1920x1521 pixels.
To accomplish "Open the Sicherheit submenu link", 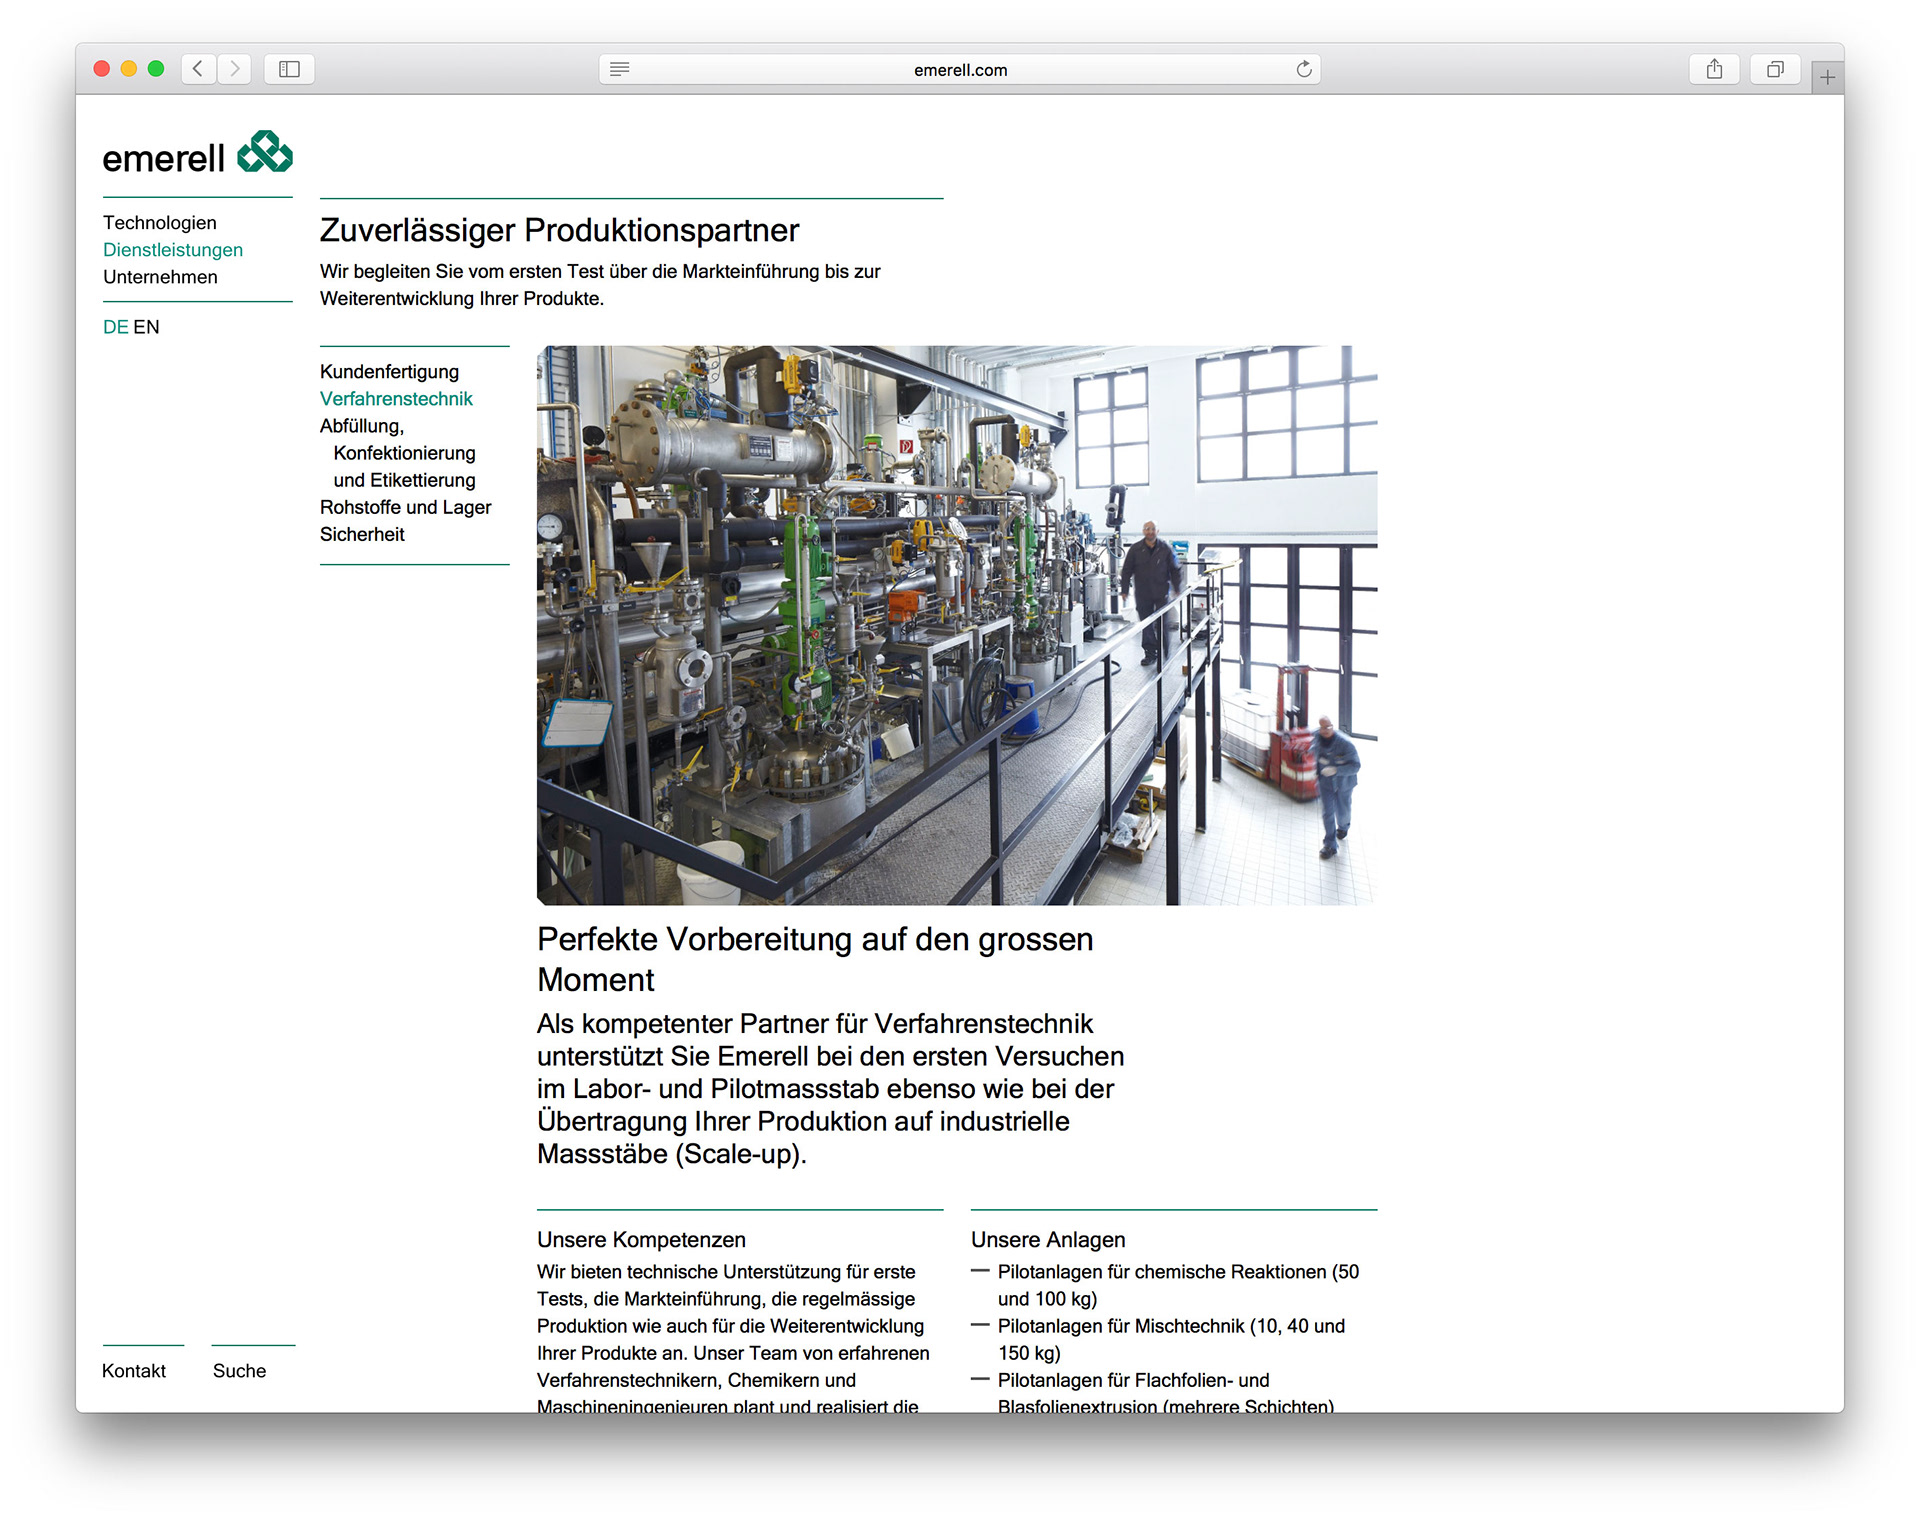I will (x=362, y=534).
